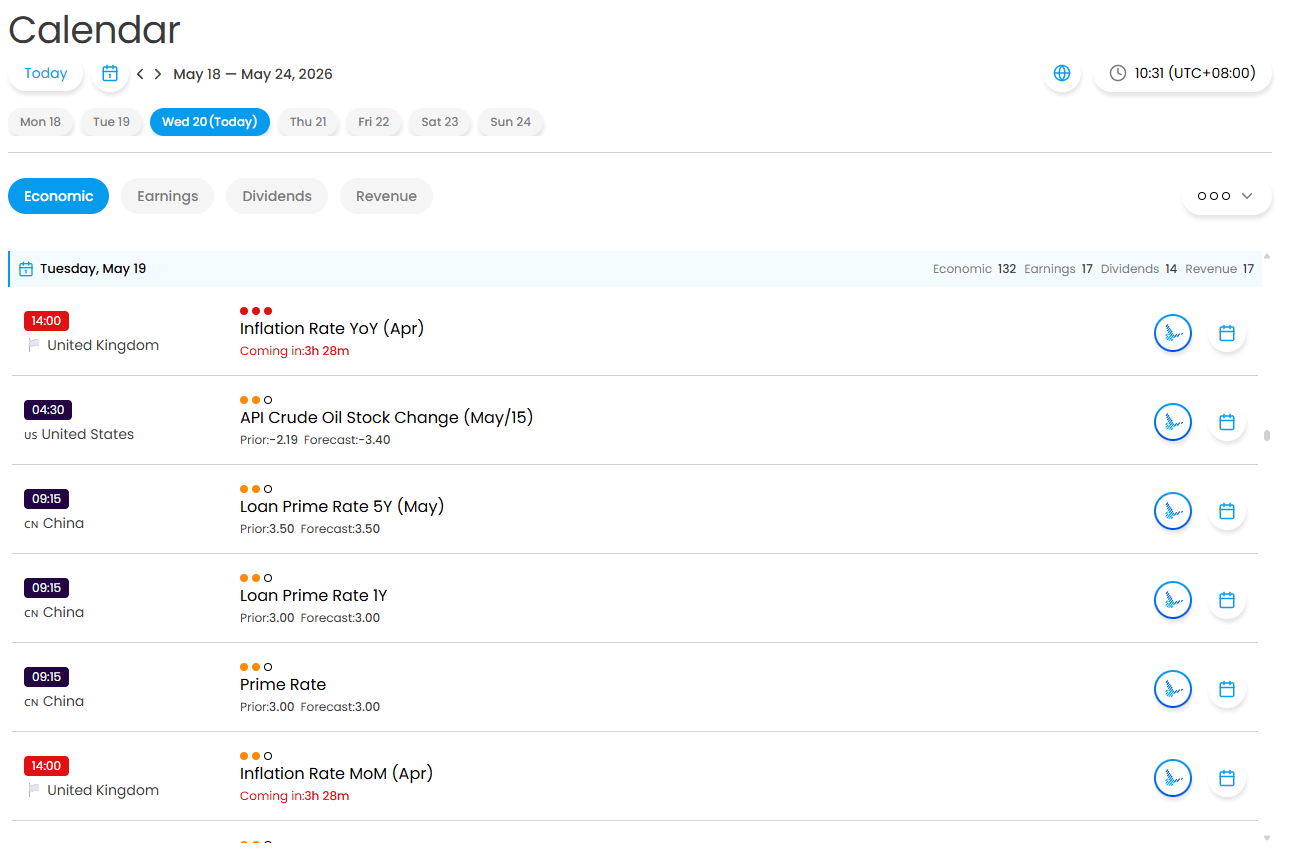1294x848 pixels.
Task: Open the importance filter dropdown
Action: coord(1227,196)
